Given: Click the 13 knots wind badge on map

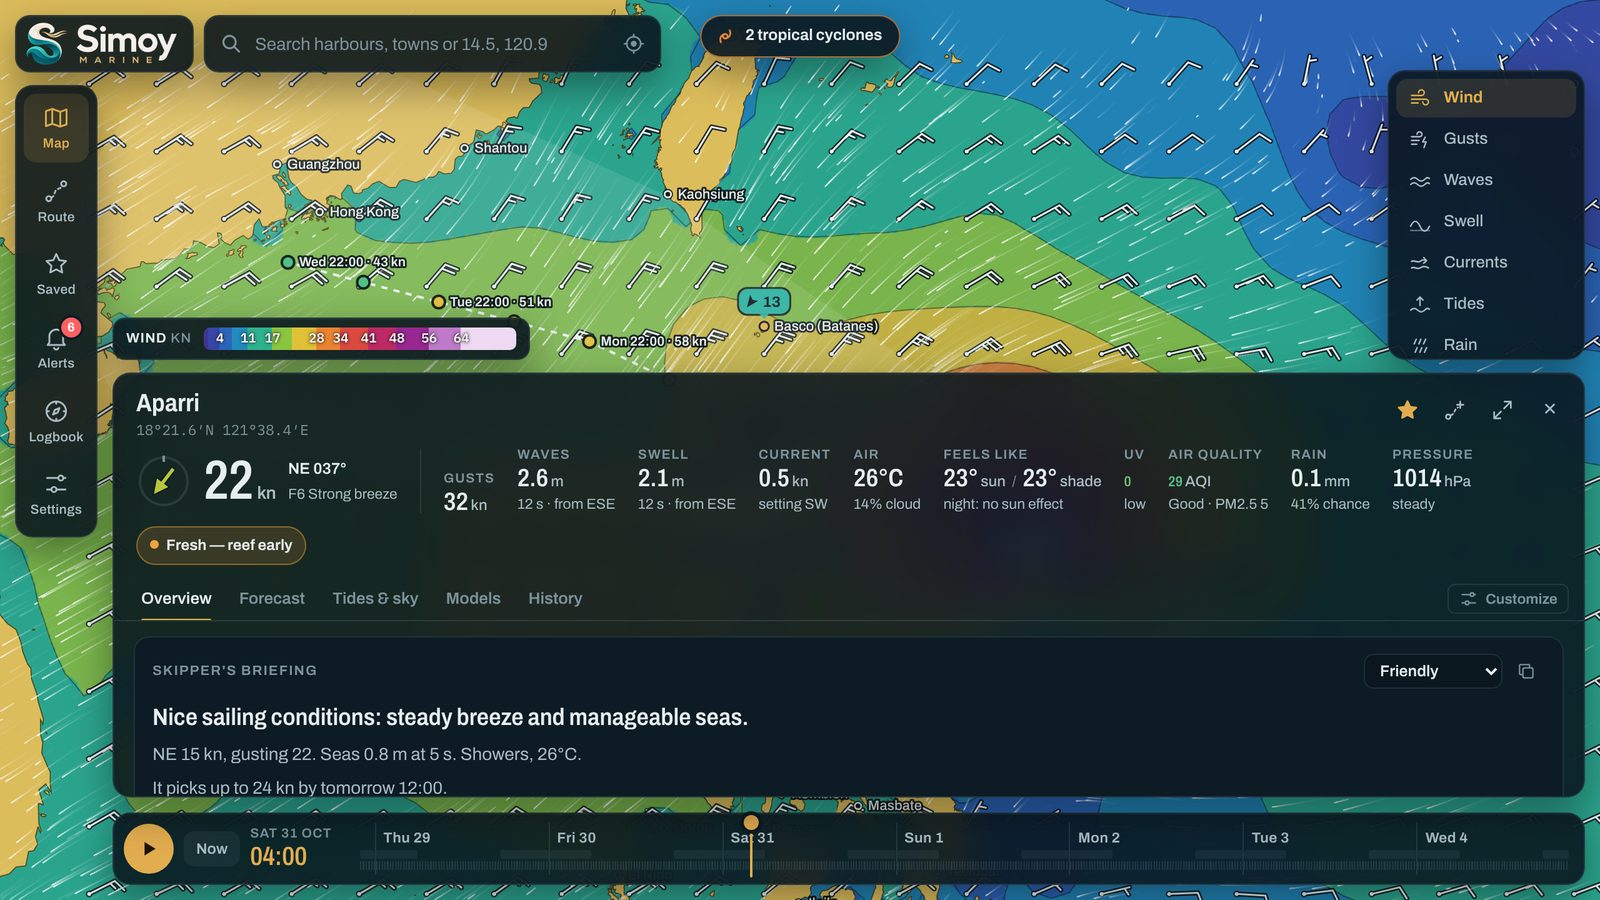Looking at the screenshot, I should click(764, 301).
